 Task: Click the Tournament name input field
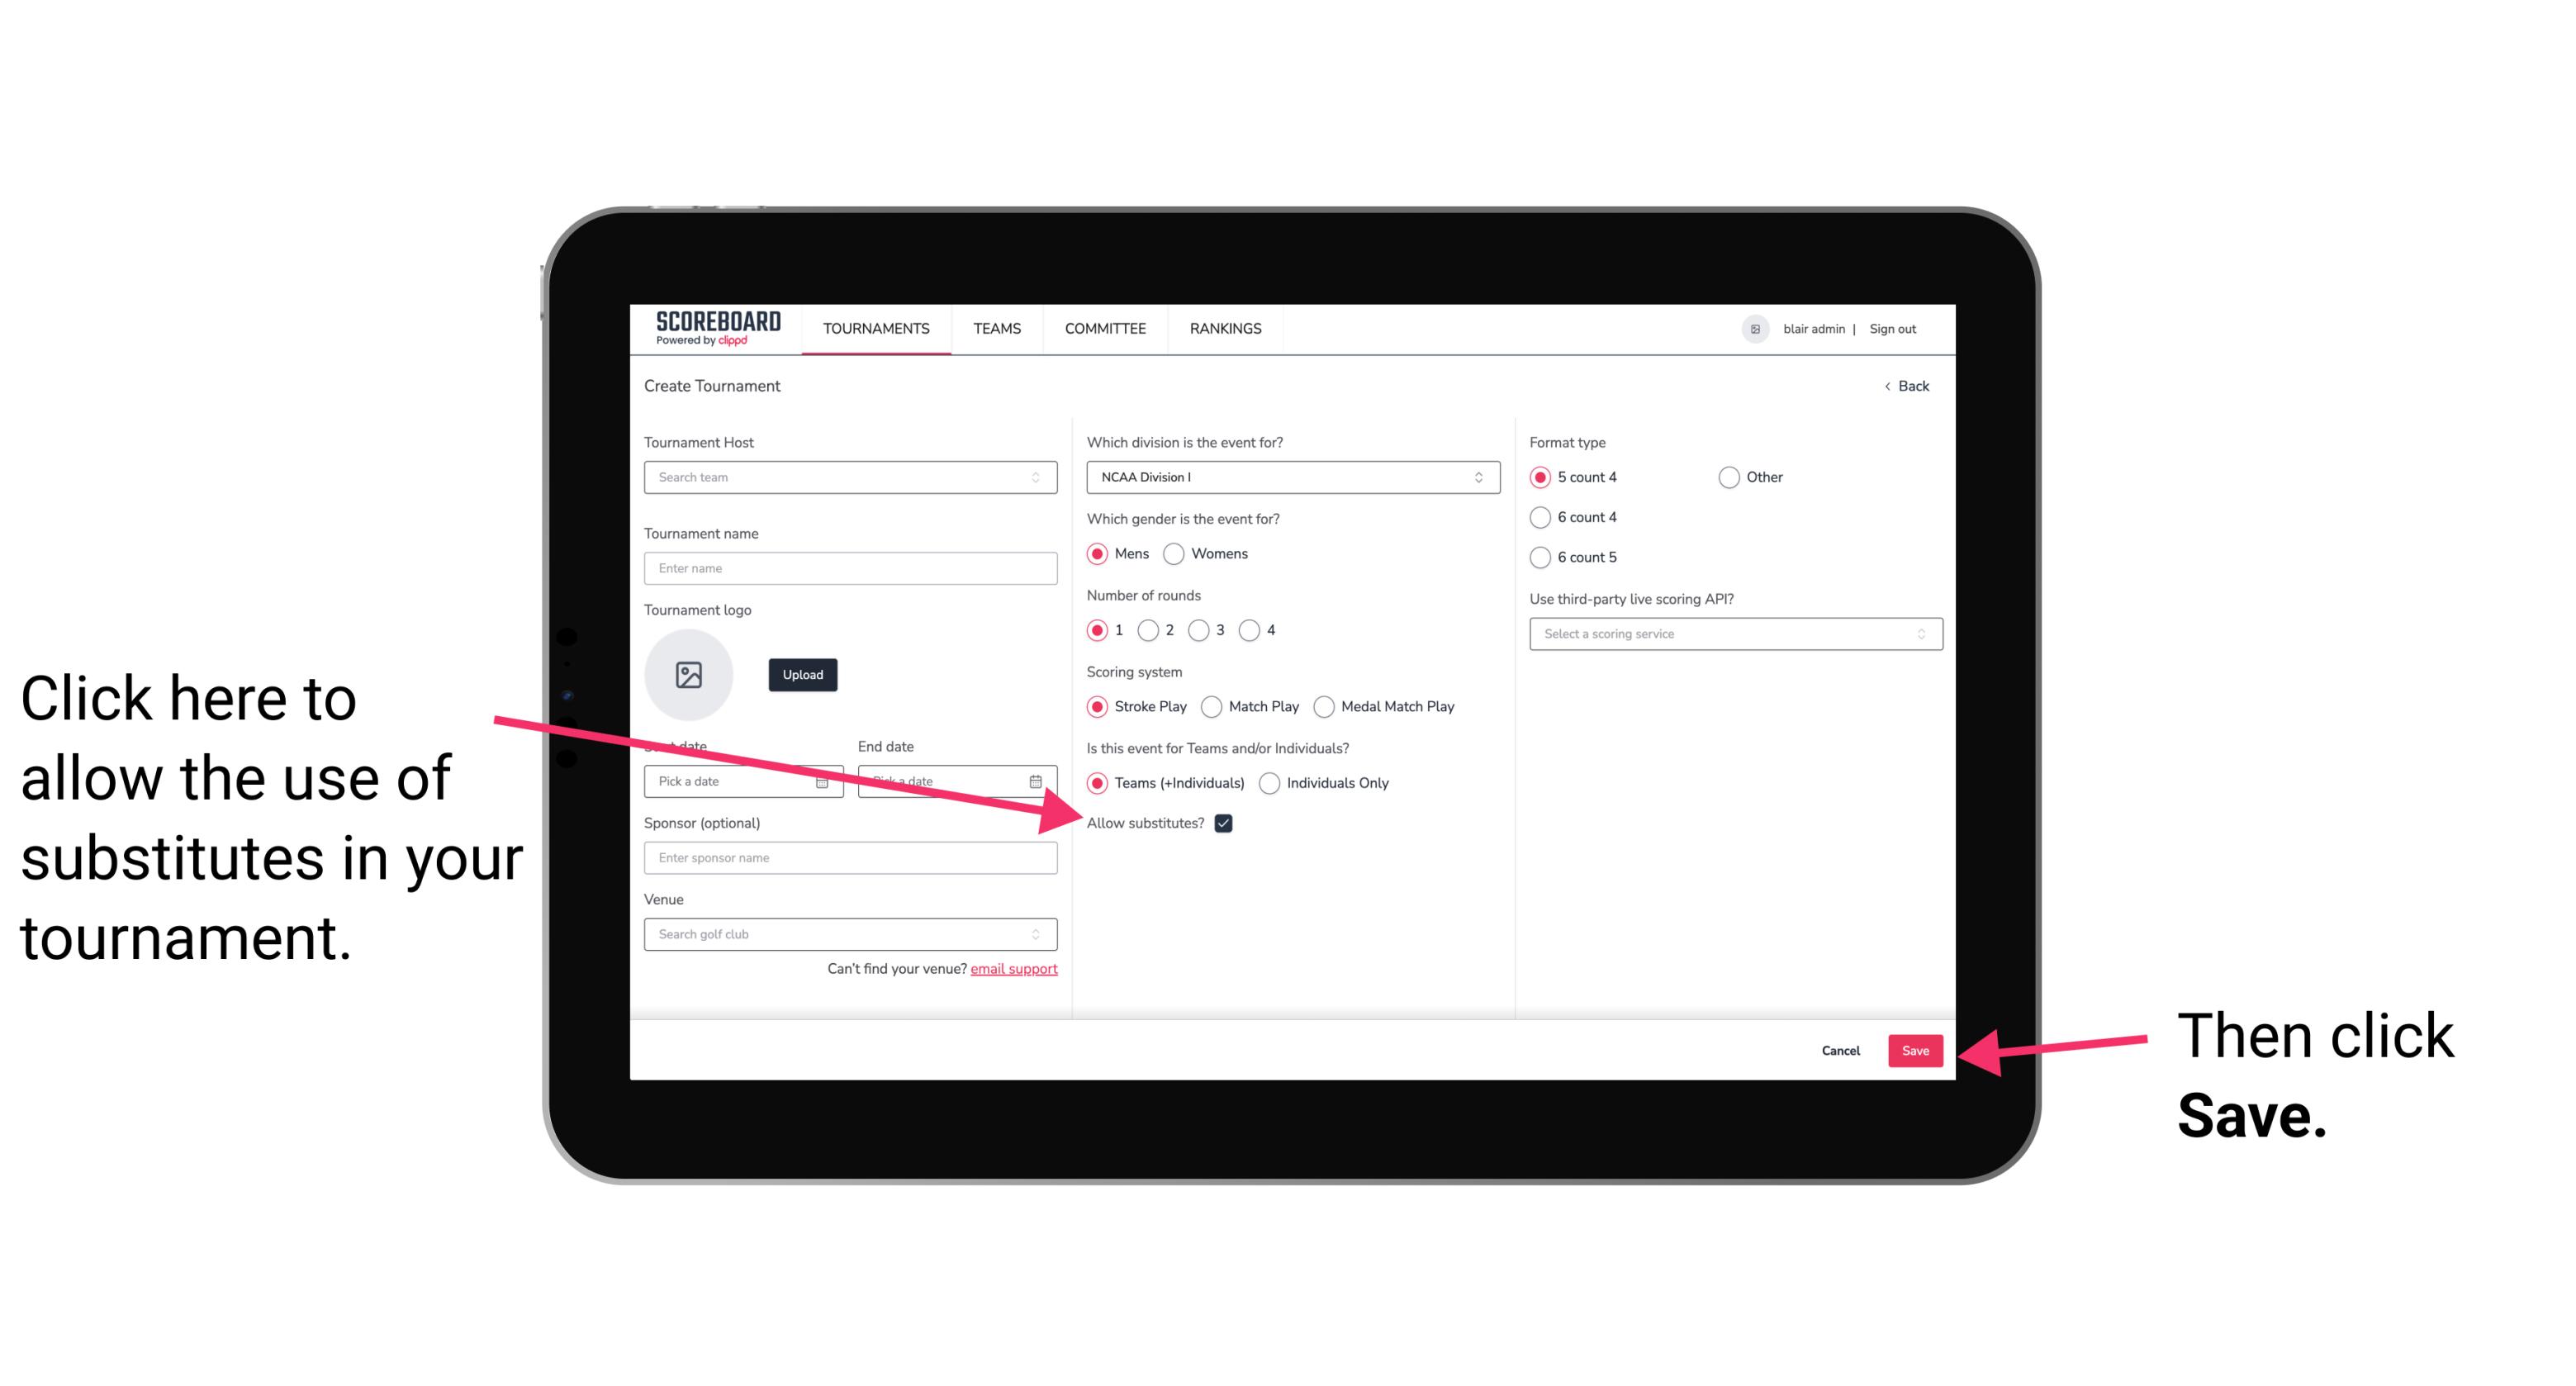(852, 567)
